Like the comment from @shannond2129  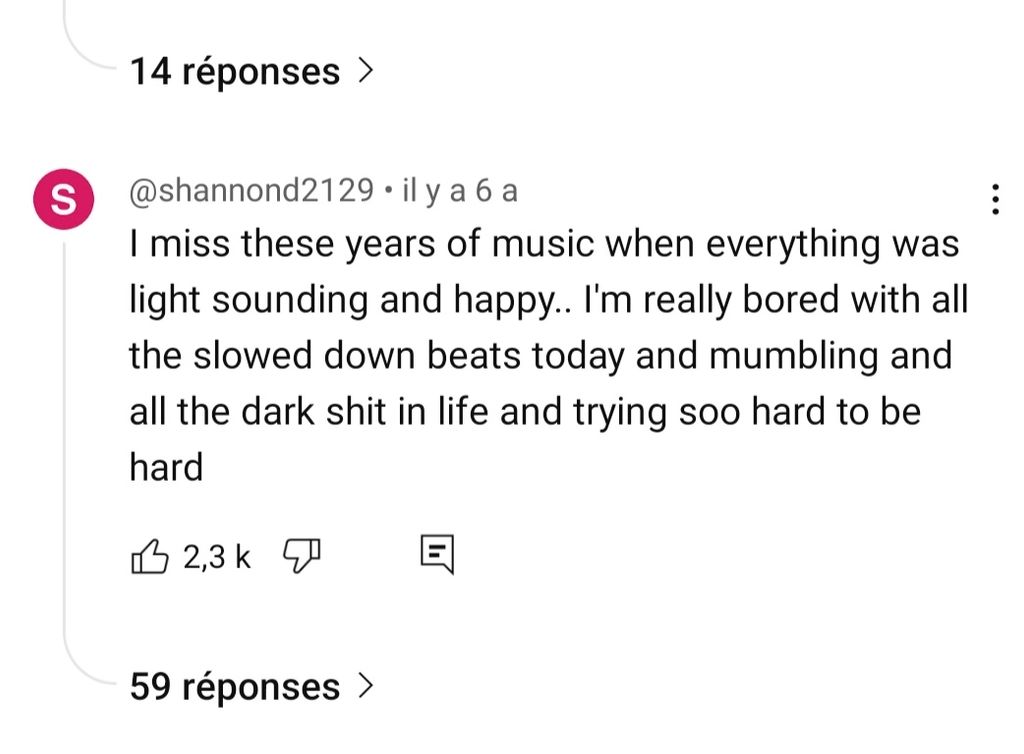click(146, 556)
